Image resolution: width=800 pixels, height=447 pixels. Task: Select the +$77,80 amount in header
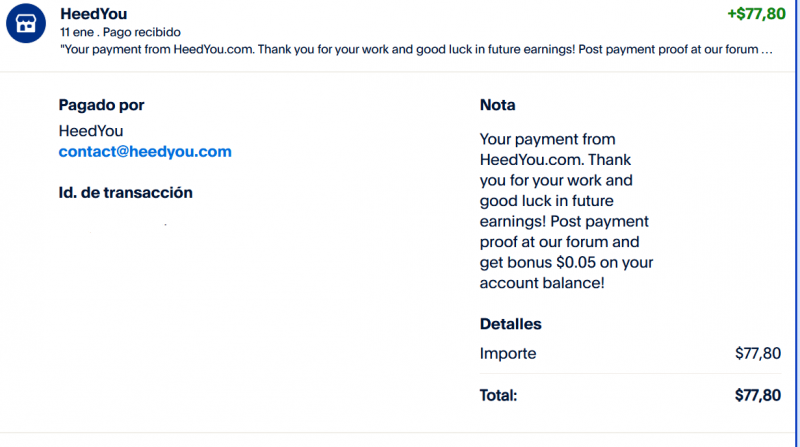point(755,14)
